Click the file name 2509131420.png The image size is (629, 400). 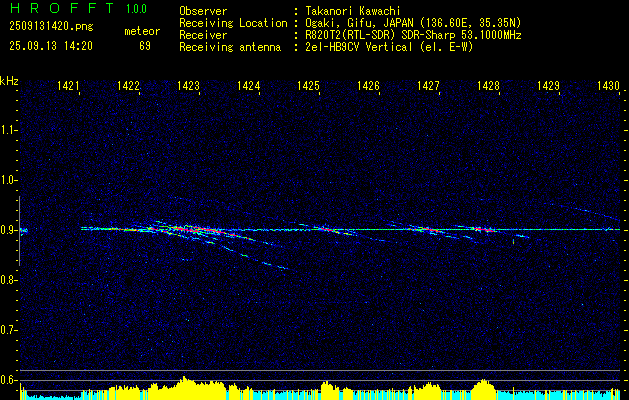pos(51,27)
